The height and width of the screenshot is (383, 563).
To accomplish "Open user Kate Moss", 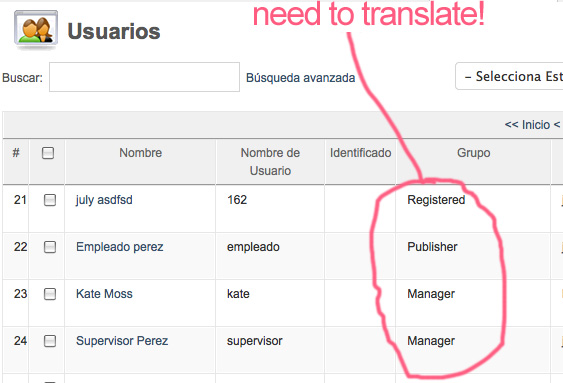I will [x=104, y=294].
